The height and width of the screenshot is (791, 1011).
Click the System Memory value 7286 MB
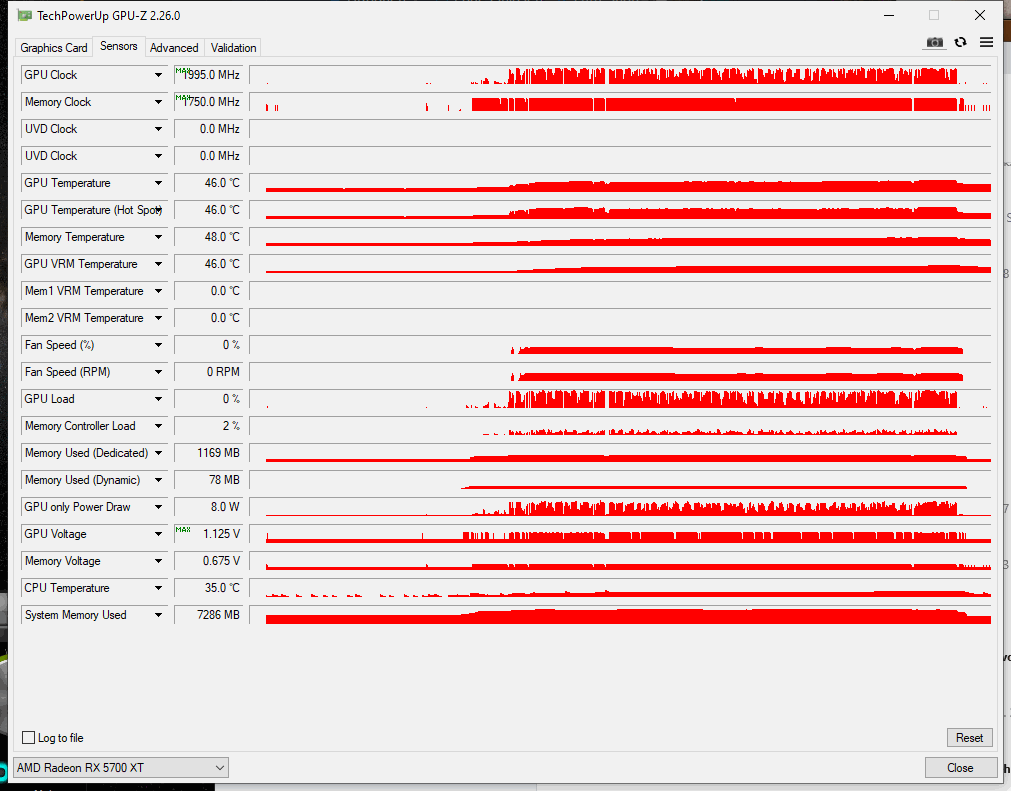click(x=209, y=616)
